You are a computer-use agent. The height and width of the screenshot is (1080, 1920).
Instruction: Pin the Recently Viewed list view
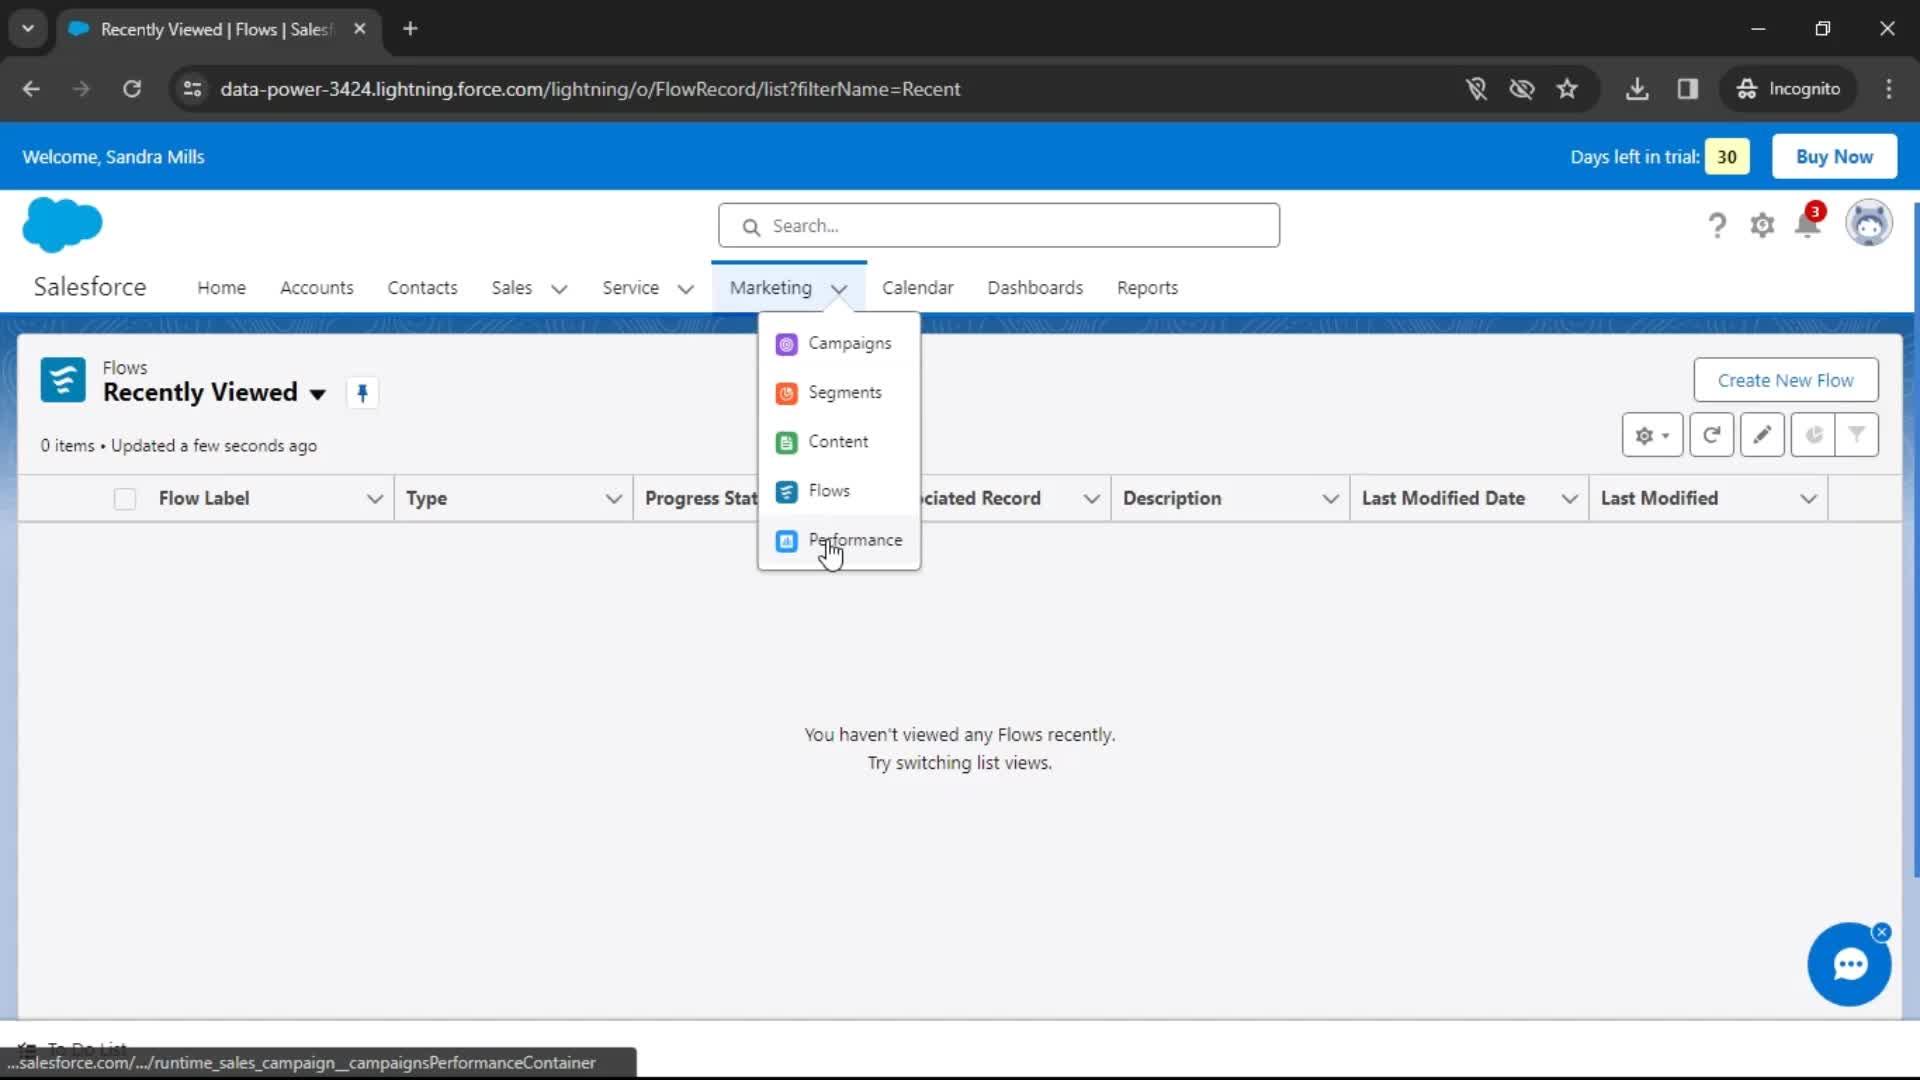363,393
